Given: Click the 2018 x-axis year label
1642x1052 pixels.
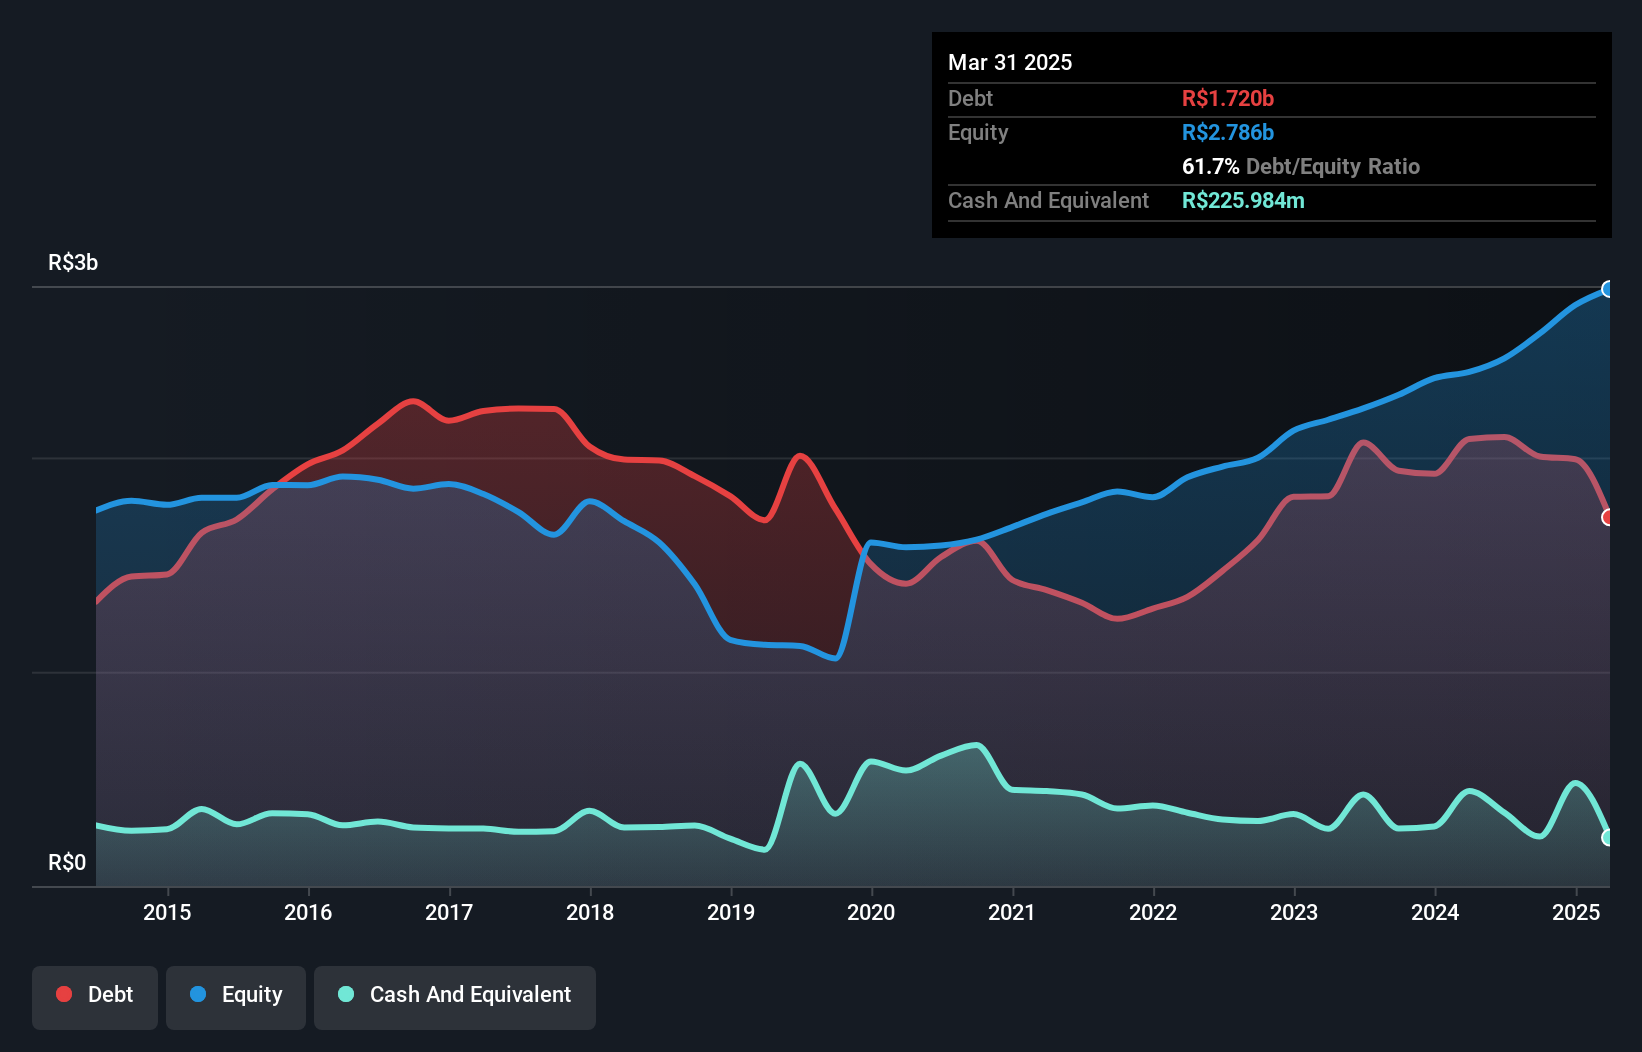Looking at the screenshot, I should pyautogui.click(x=590, y=912).
